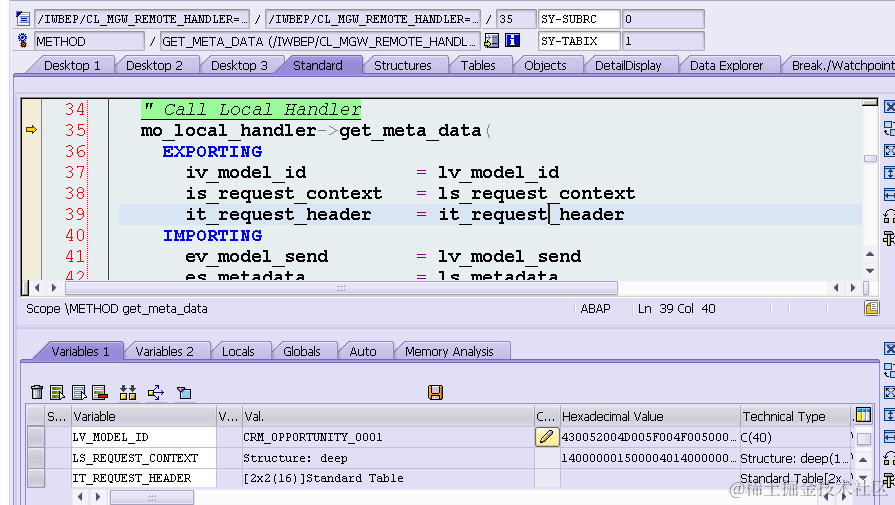Open Memory Analysis tab

coord(449,352)
